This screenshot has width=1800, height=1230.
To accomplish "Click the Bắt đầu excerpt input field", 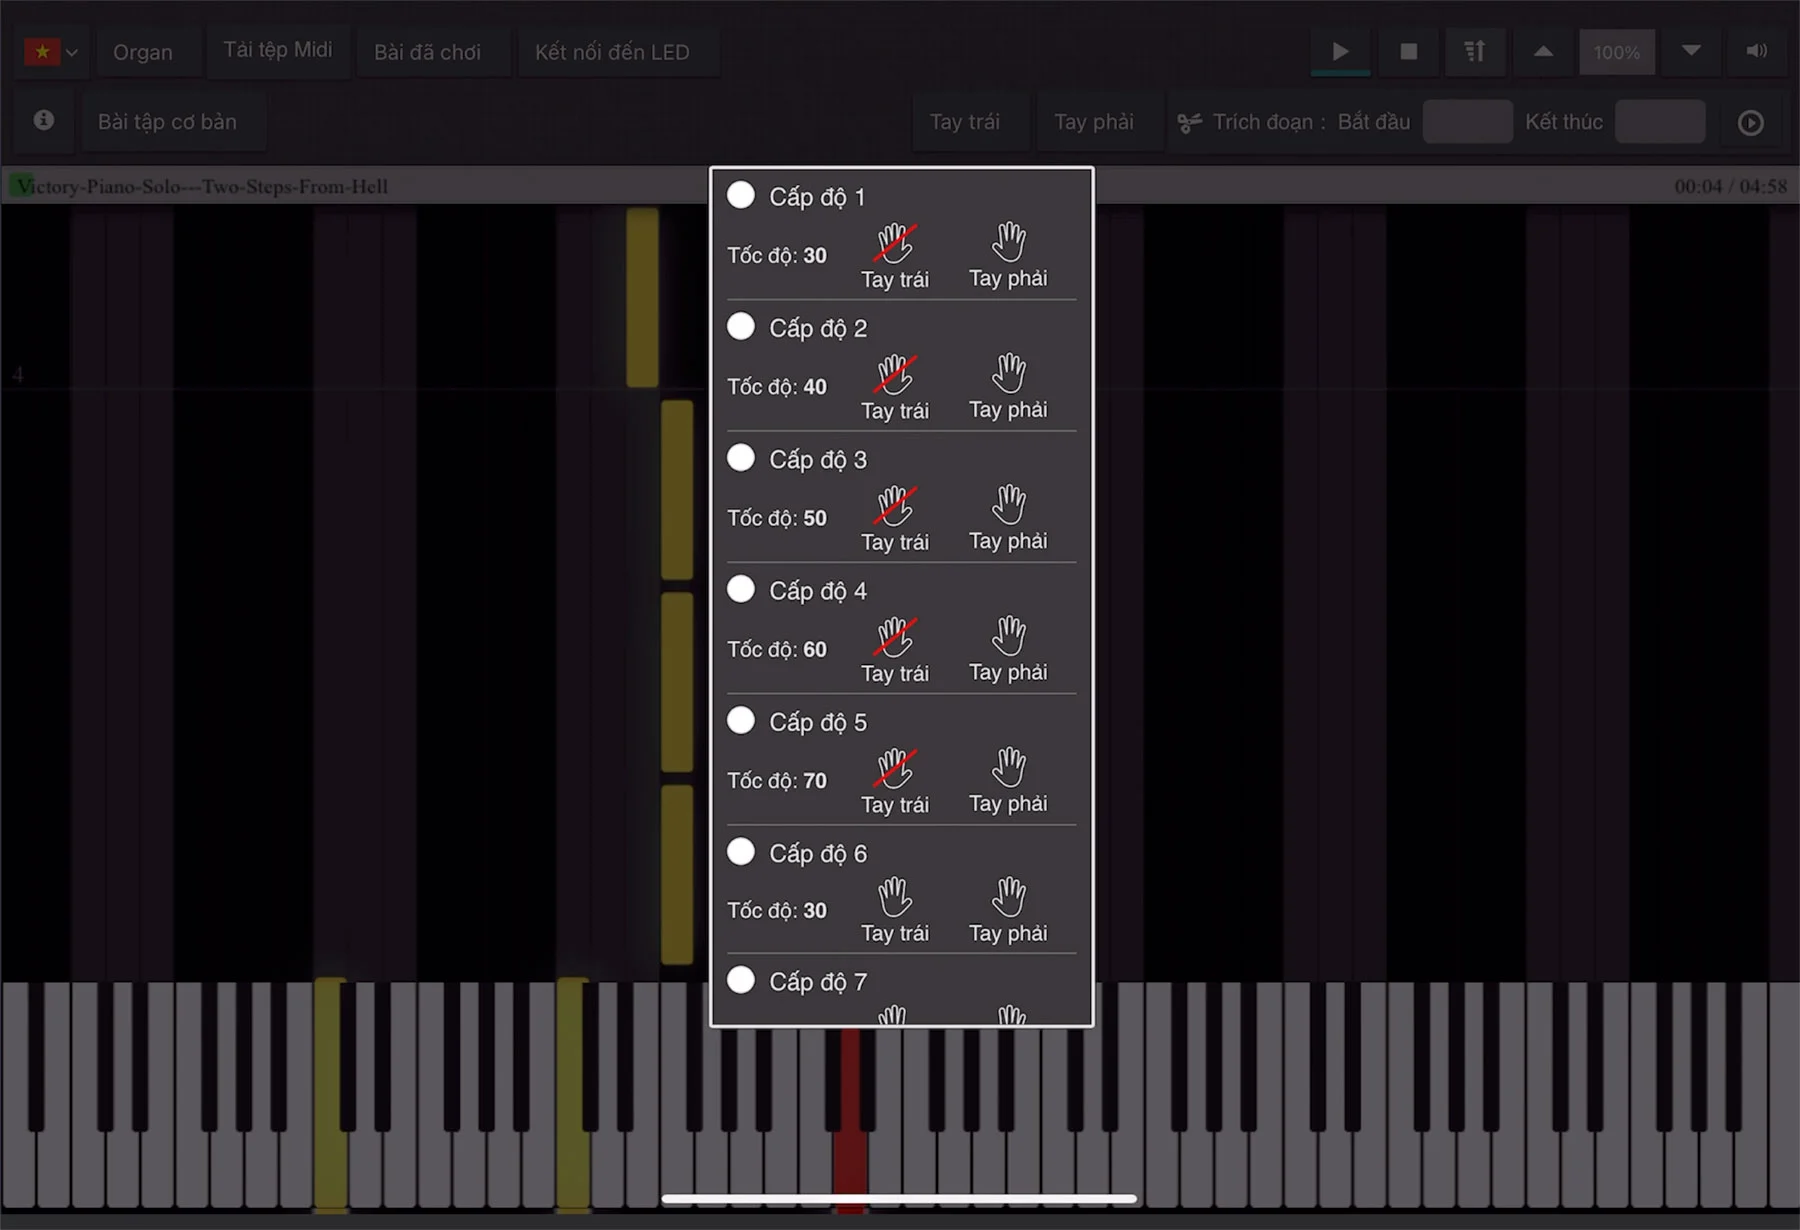I will [1467, 122].
